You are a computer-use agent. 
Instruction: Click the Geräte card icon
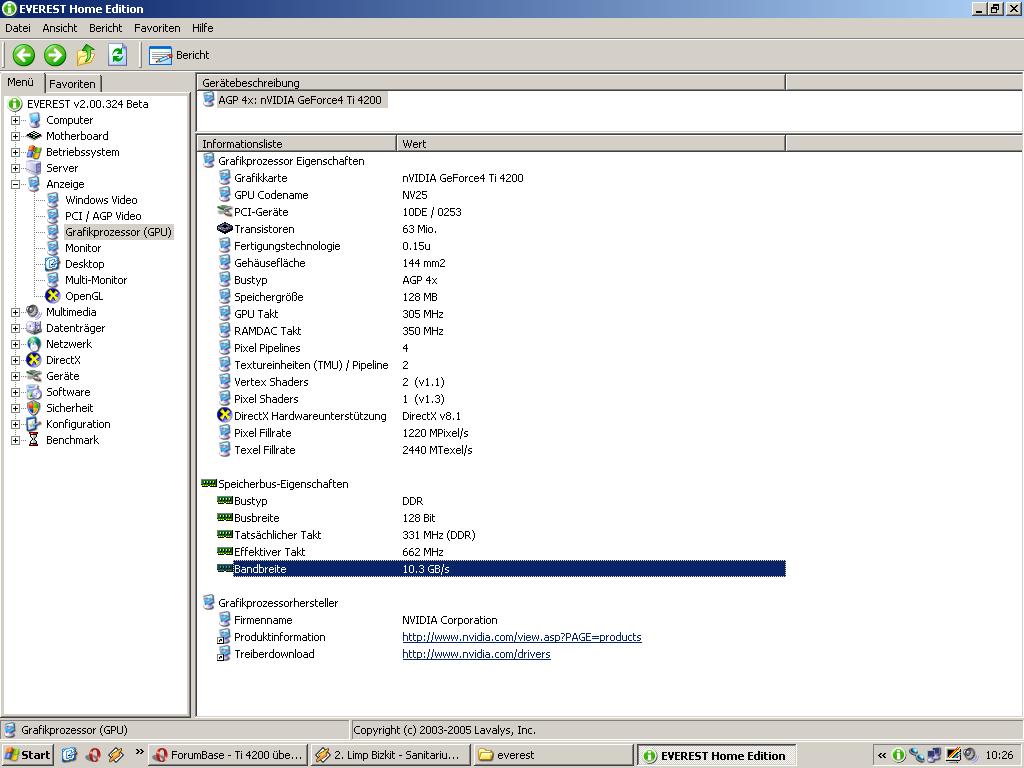pos(34,376)
